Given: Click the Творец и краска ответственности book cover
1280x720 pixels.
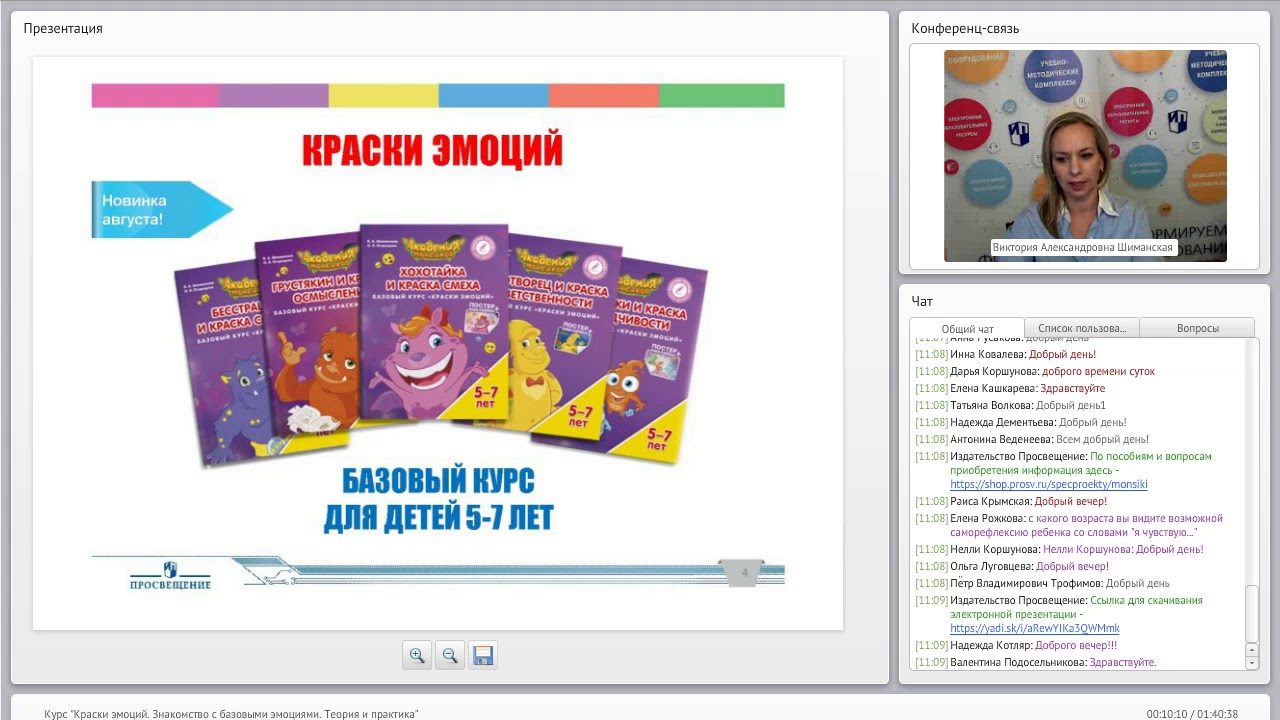Looking at the screenshot, I should 560,336.
